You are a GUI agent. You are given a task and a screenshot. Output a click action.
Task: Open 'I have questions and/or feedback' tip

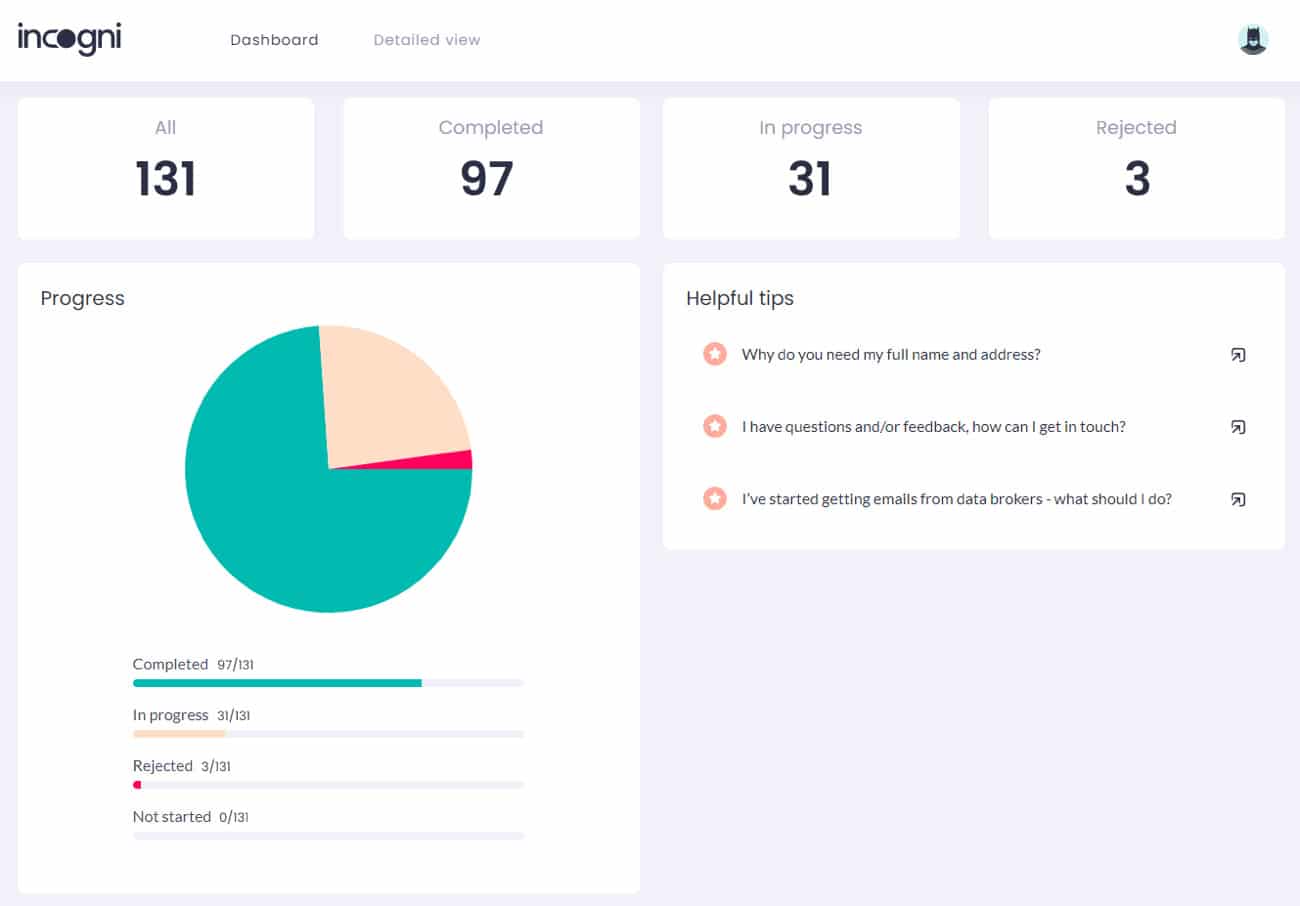[x=933, y=427]
